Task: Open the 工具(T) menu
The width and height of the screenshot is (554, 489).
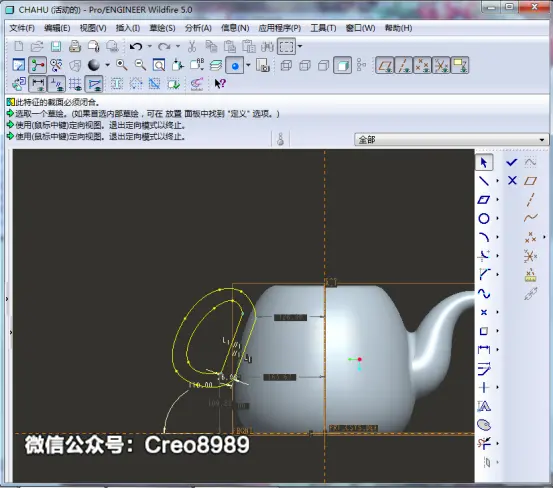Action: pyautogui.click(x=323, y=28)
